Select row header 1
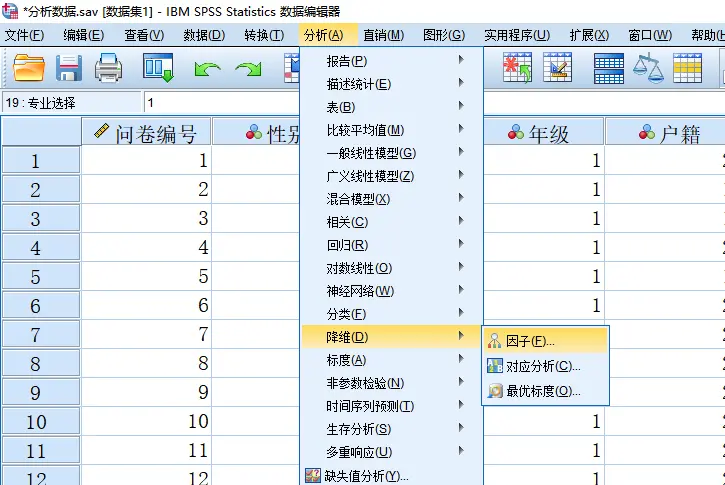The image size is (725, 485). (x=41, y=160)
